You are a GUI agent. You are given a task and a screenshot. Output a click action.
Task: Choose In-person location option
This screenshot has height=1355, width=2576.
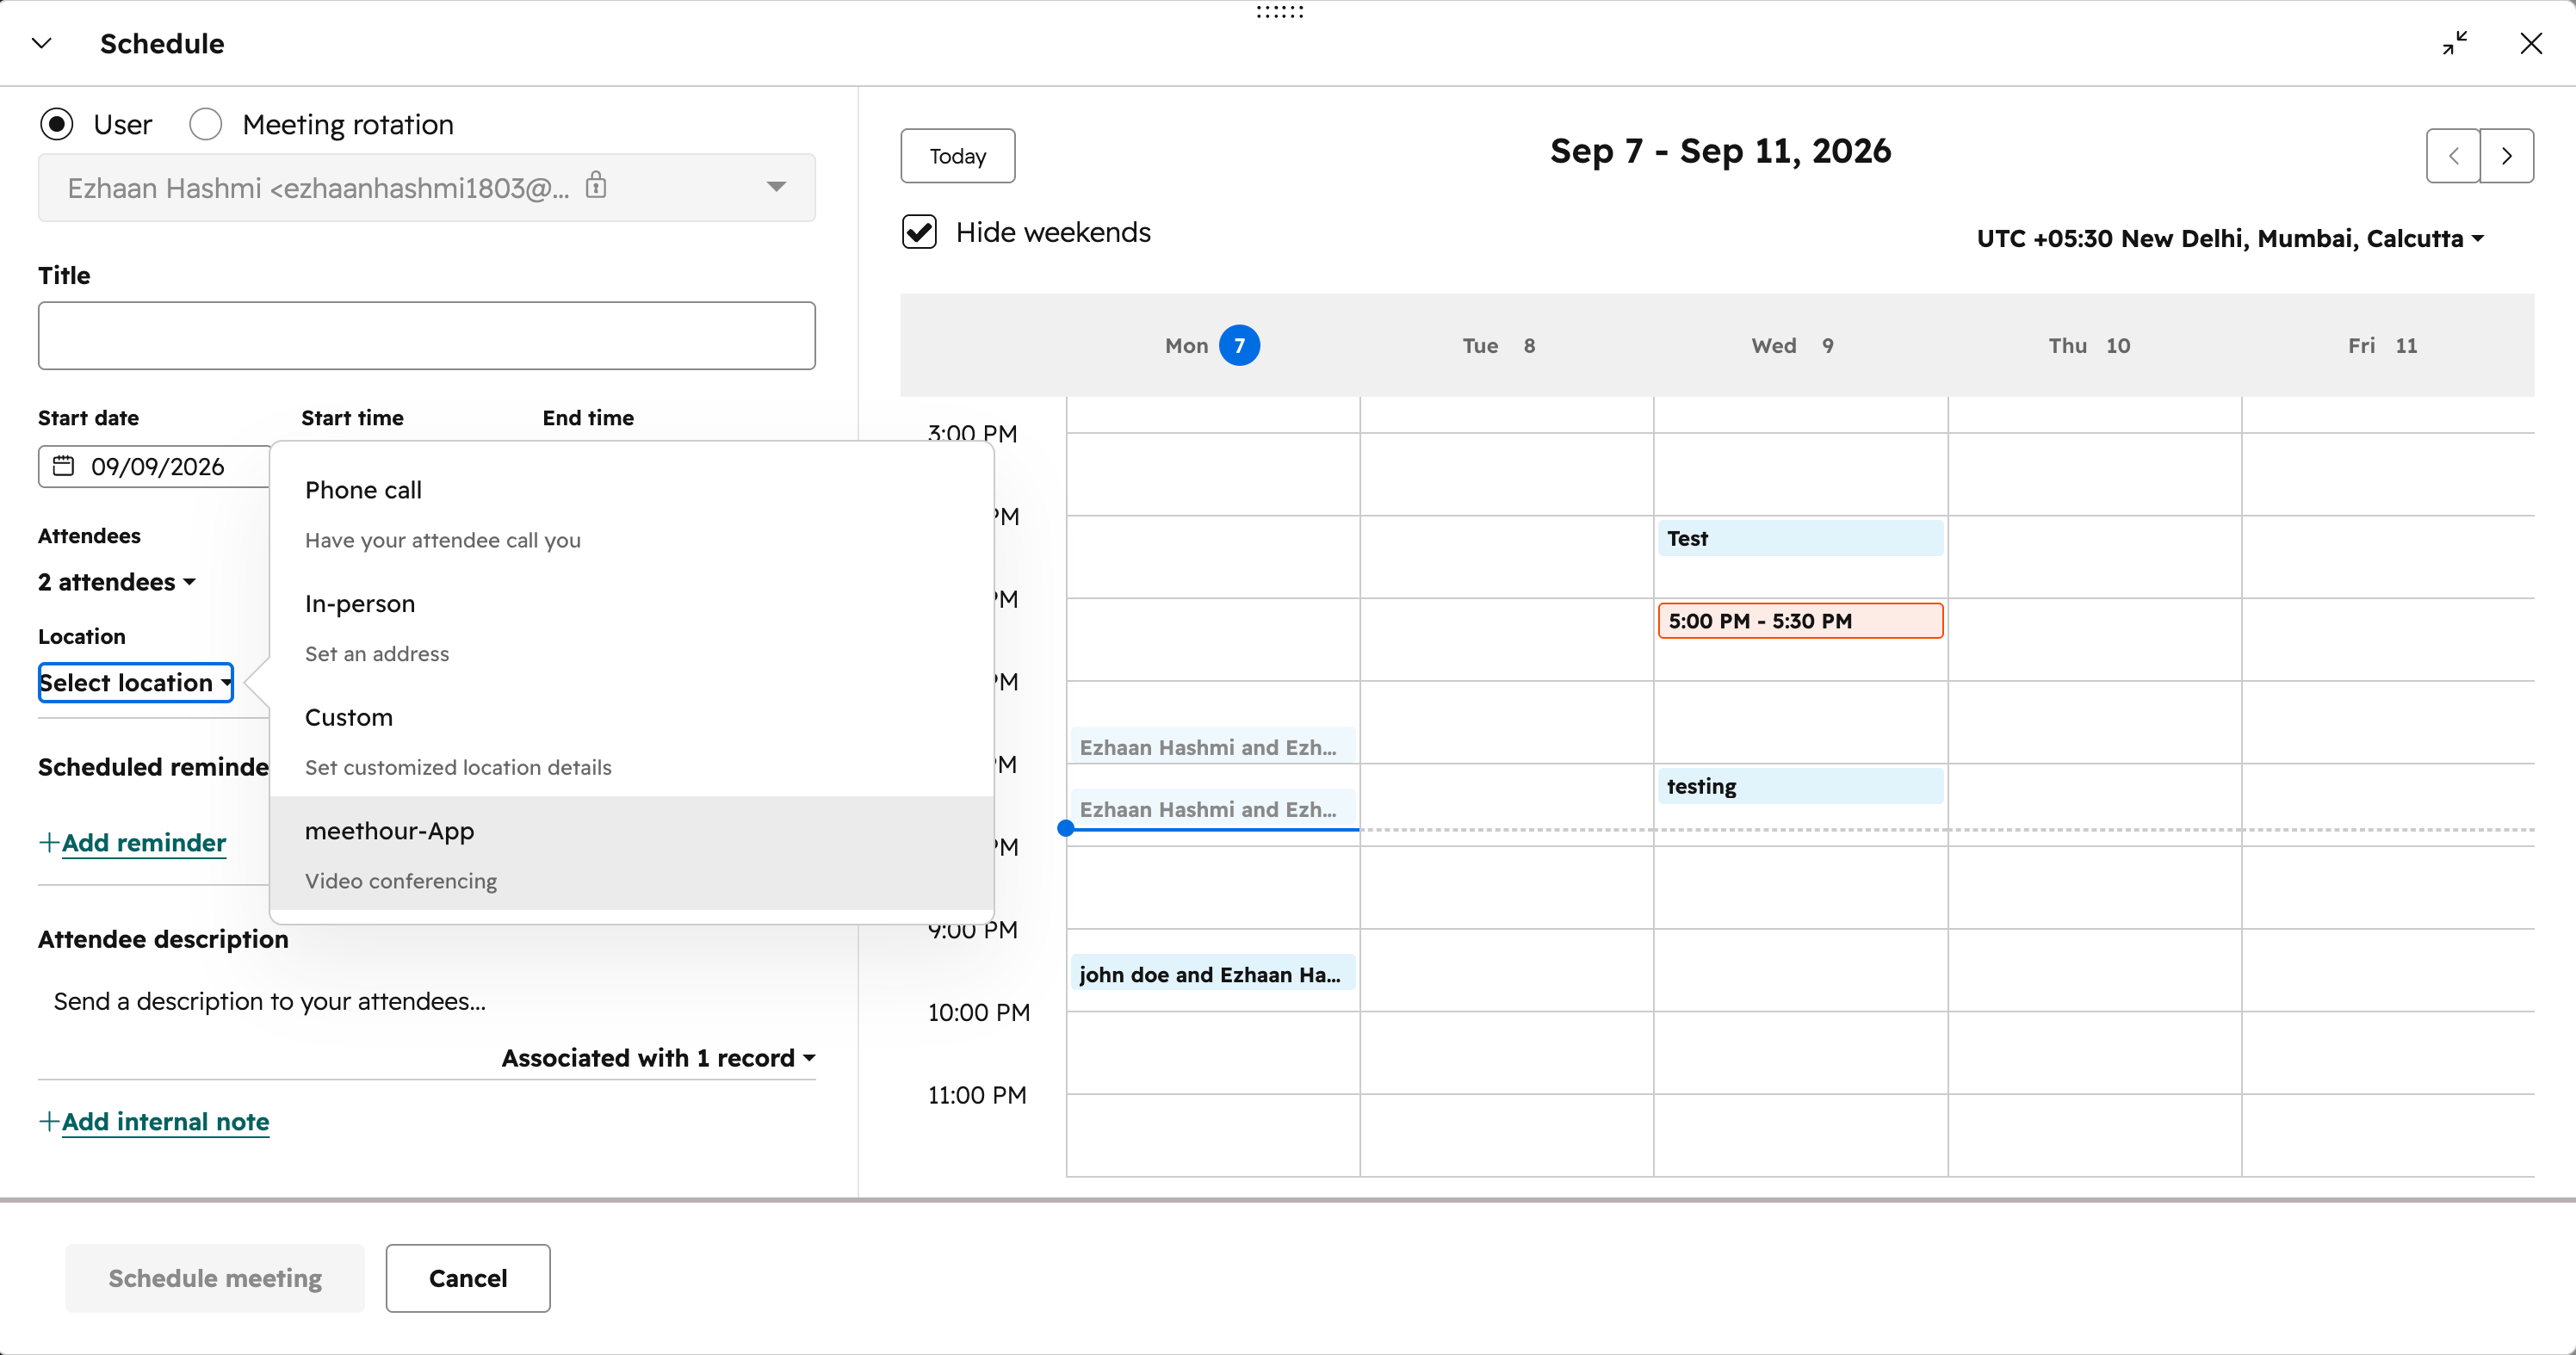click(x=632, y=627)
